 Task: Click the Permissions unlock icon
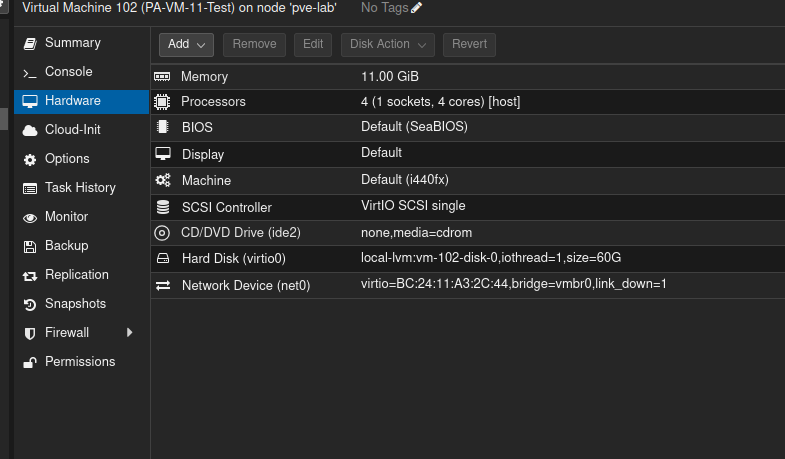(x=30, y=363)
